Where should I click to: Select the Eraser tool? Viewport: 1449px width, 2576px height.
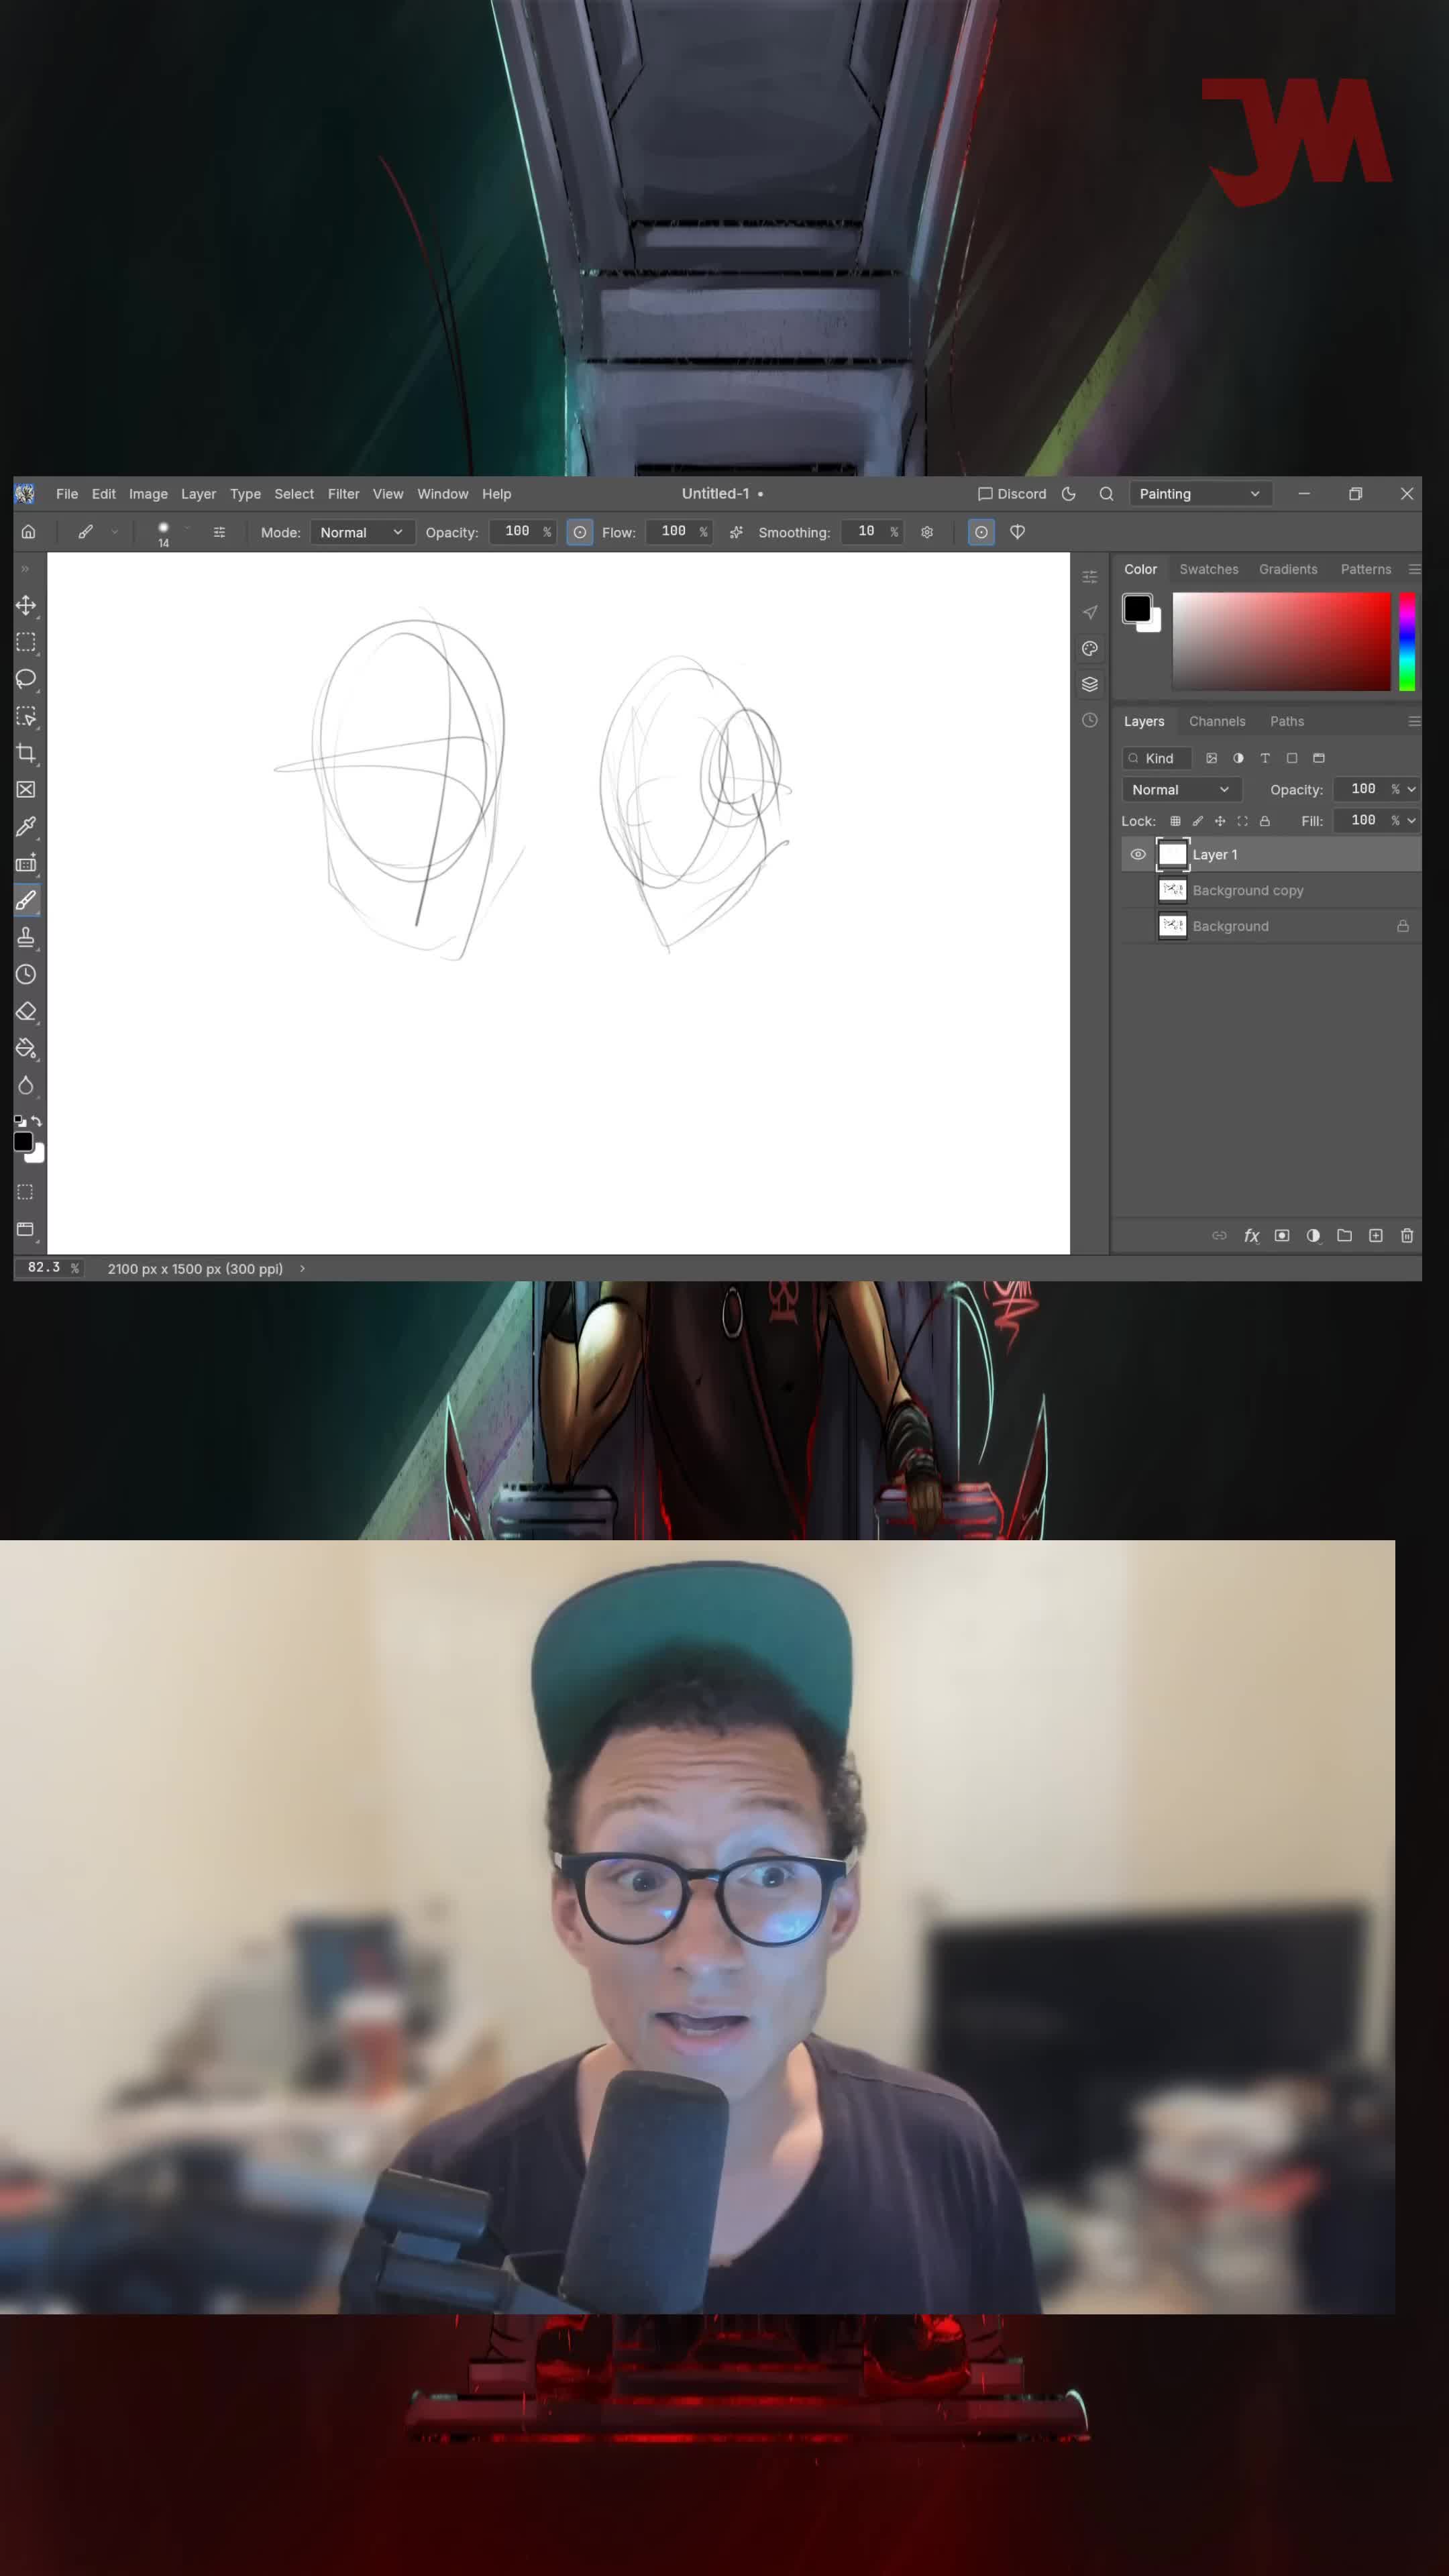(26, 1011)
